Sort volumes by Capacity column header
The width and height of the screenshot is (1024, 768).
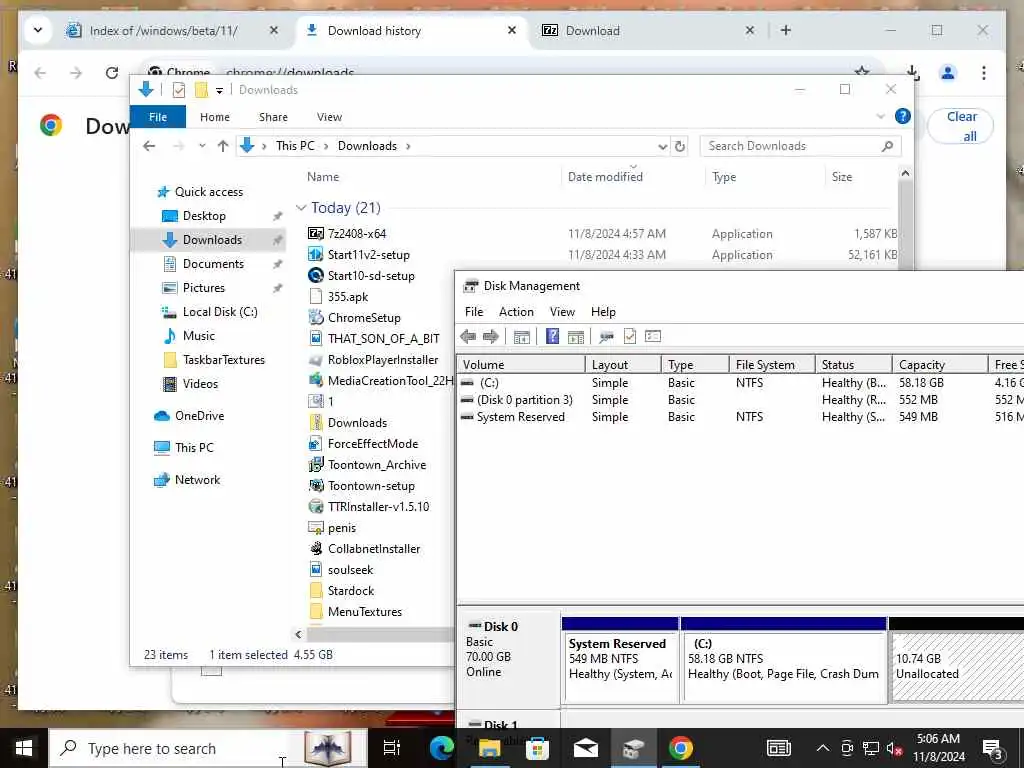click(x=940, y=364)
